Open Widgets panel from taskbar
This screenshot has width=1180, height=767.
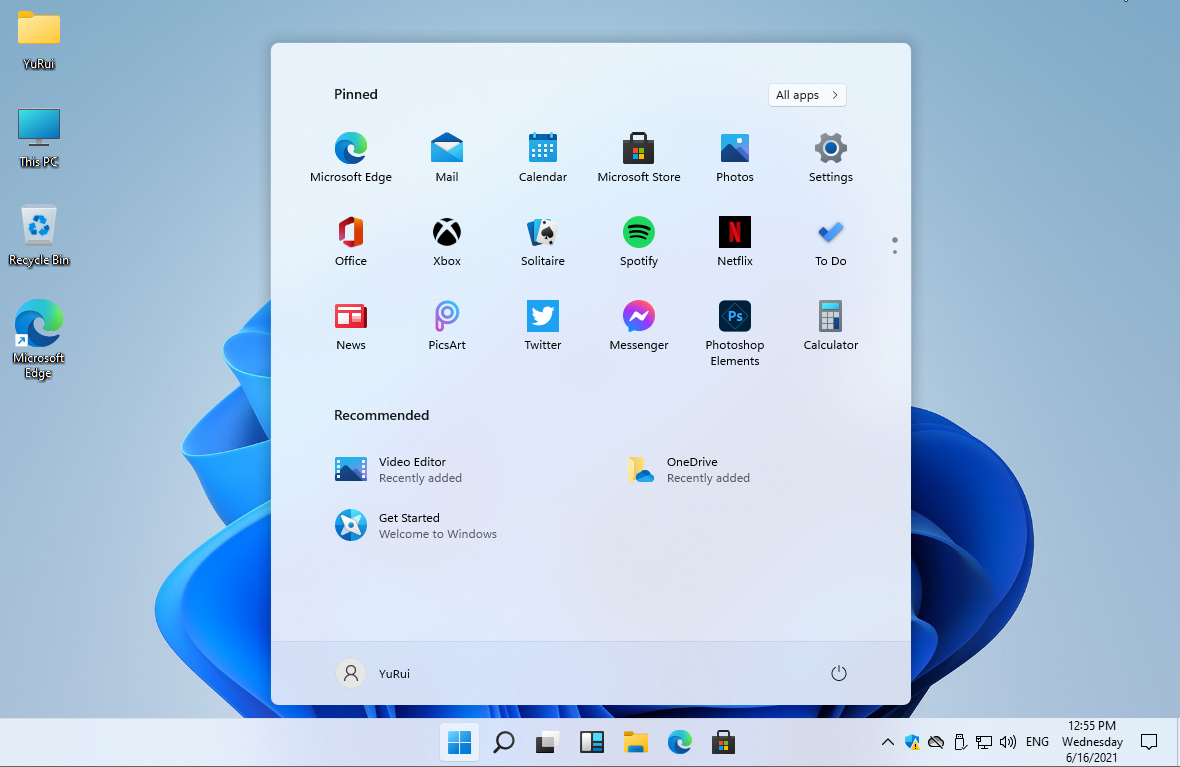tap(592, 742)
